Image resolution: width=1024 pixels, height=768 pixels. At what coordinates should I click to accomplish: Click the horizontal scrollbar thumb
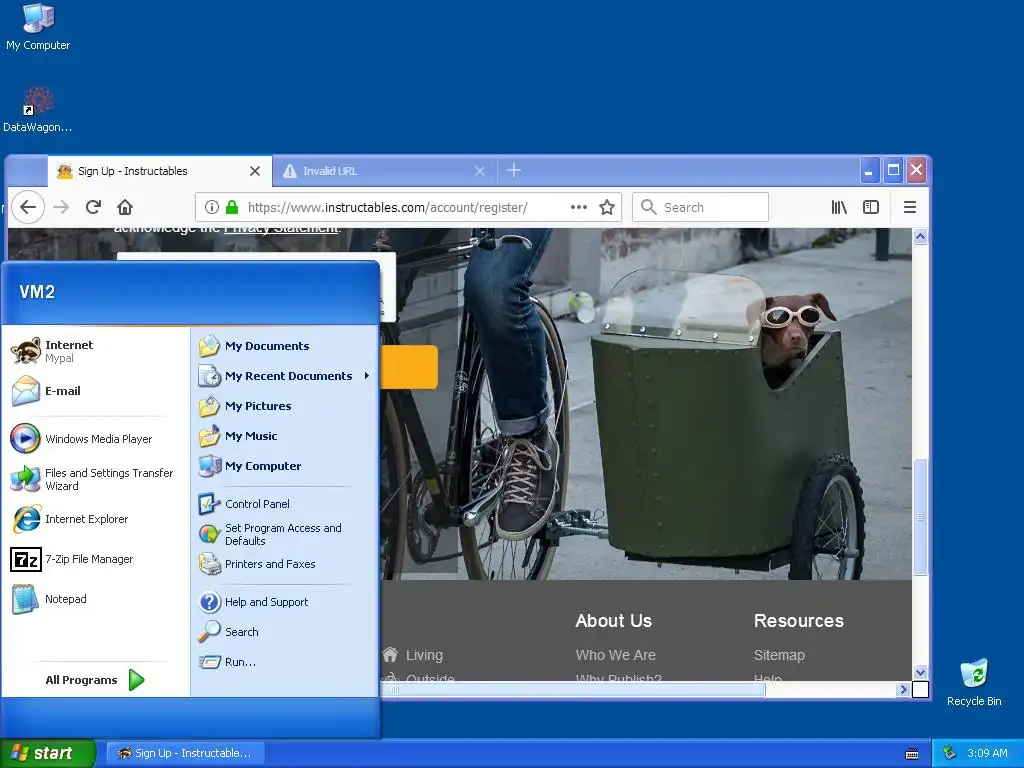click(571, 690)
